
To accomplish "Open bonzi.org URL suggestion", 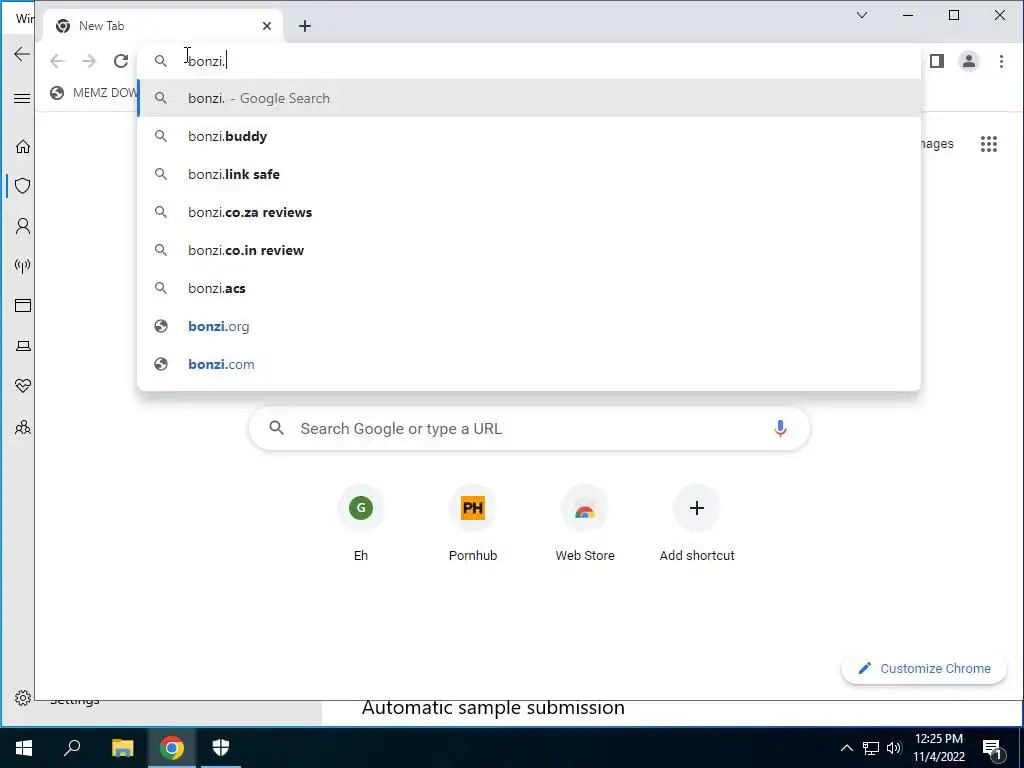I will pyautogui.click(x=529, y=326).
